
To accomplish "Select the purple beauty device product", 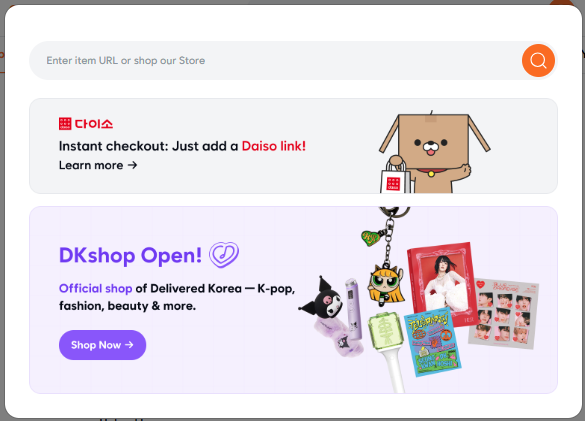I will point(353,308).
